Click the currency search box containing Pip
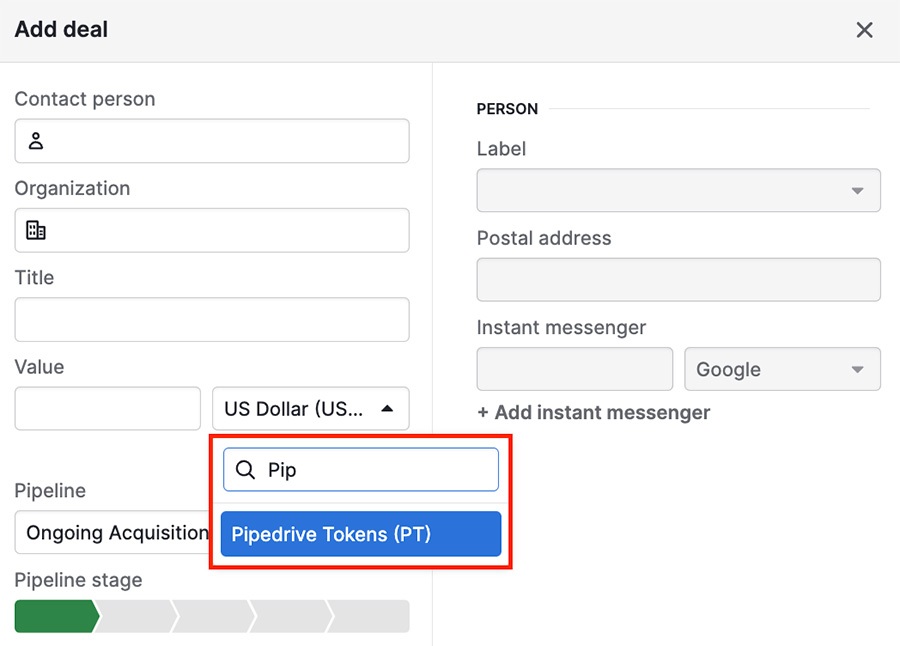The image size is (900, 646). (x=361, y=470)
